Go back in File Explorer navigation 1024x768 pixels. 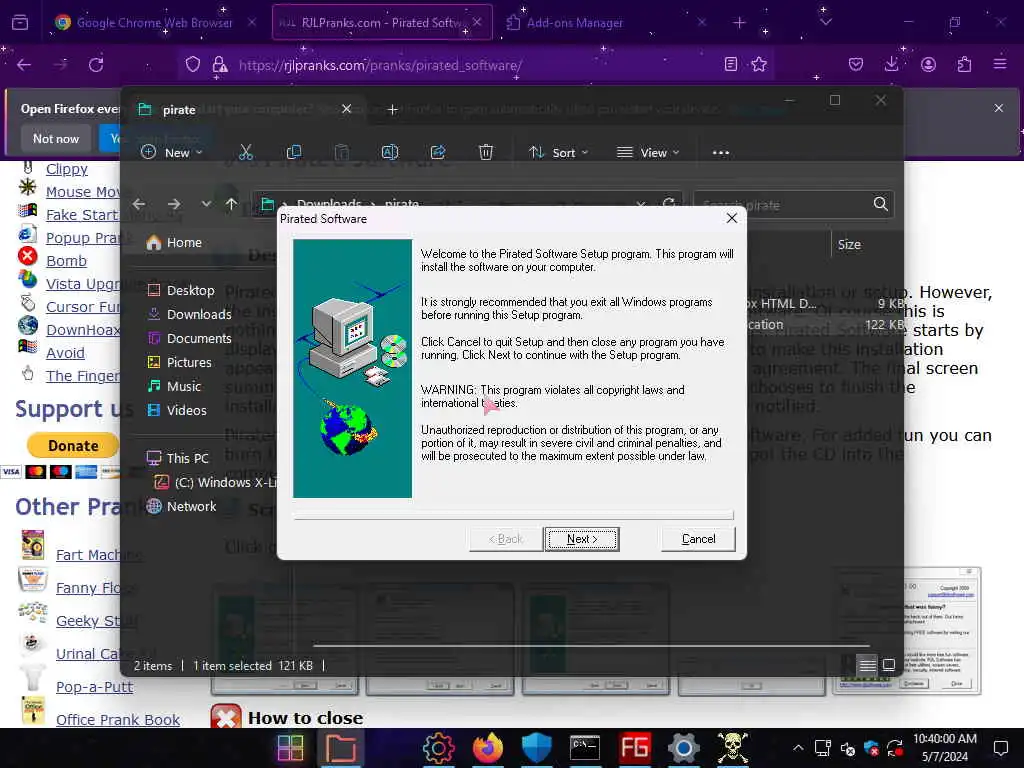click(x=138, y=204)
